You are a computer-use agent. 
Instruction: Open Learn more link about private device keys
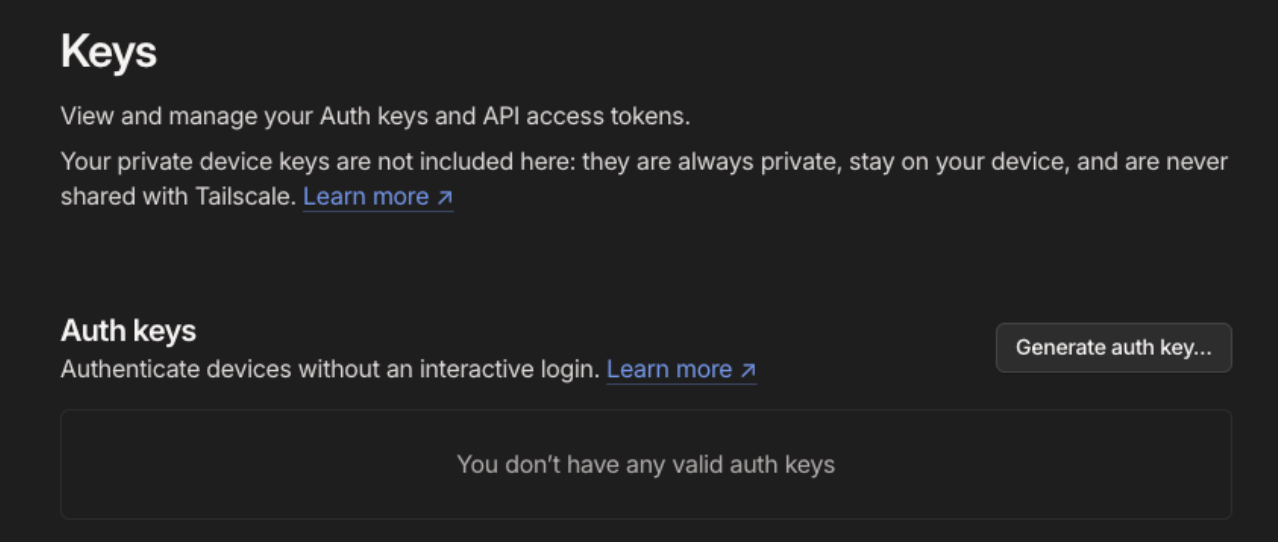pyautogui.click(x=366, y=197)
